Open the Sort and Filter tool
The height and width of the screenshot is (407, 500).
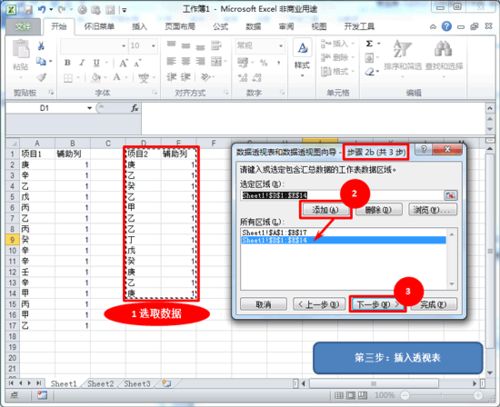click(x=402, y=54)
